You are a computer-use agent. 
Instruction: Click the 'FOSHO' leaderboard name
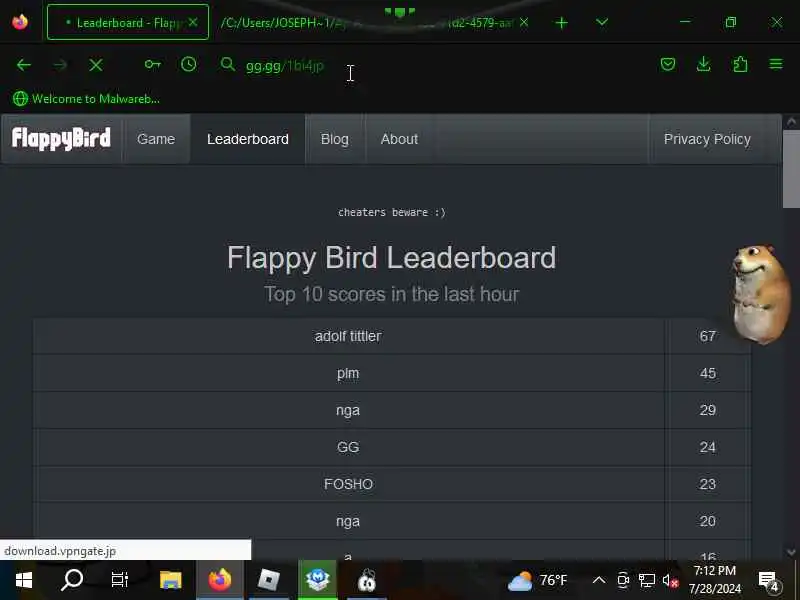pos(348,484)
